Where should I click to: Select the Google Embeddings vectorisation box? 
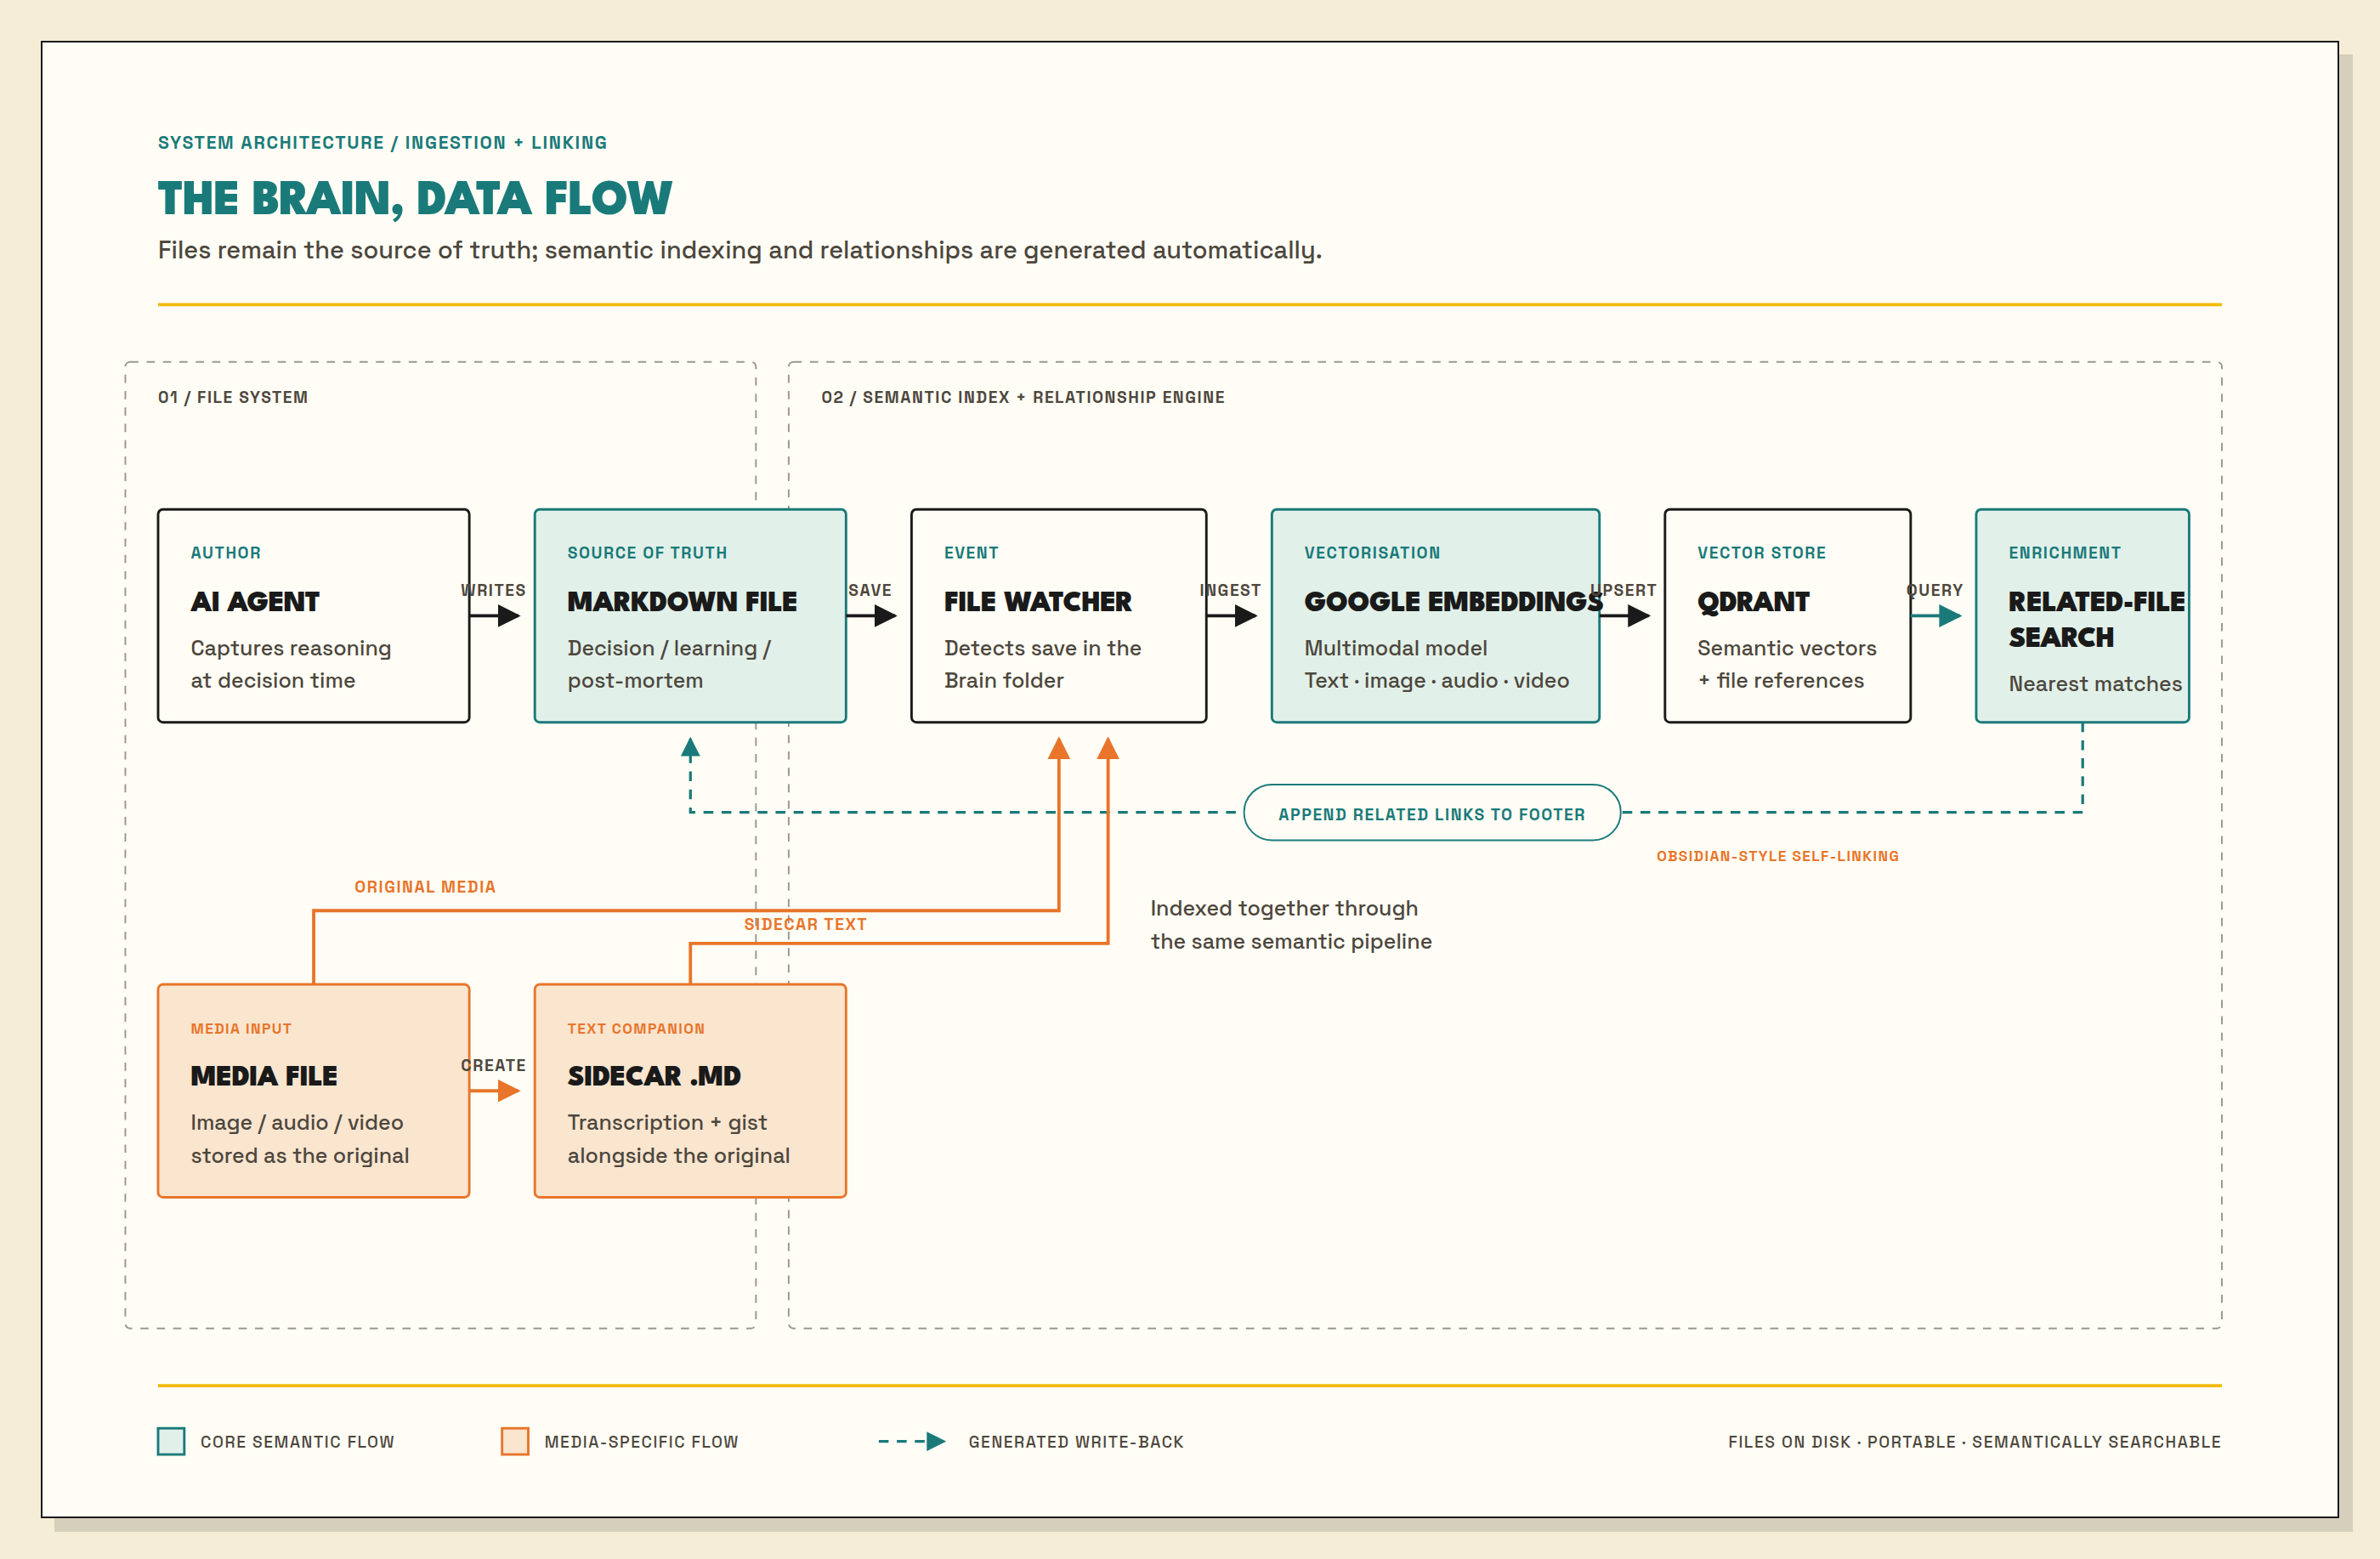(x=1435, y=616)
